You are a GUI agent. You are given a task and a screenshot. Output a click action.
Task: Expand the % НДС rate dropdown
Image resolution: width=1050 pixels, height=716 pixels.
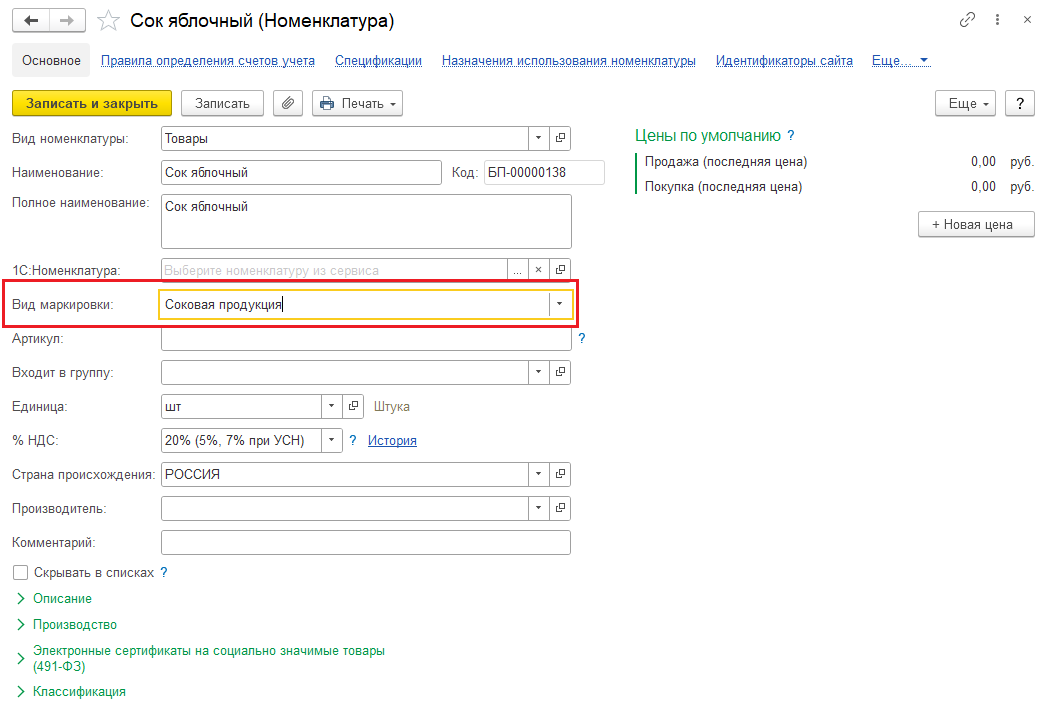click(331, 440)
